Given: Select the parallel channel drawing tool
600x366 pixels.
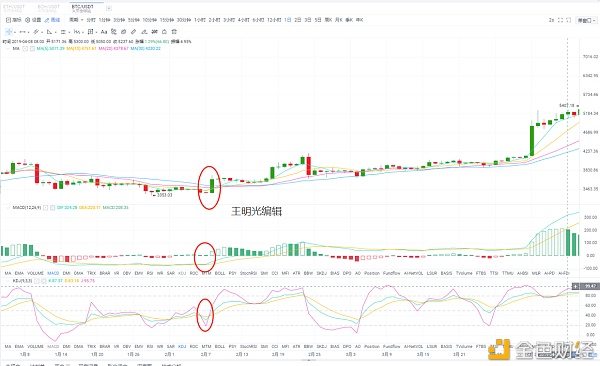Looking at the screenshot, I should click(x=36, y=32).
